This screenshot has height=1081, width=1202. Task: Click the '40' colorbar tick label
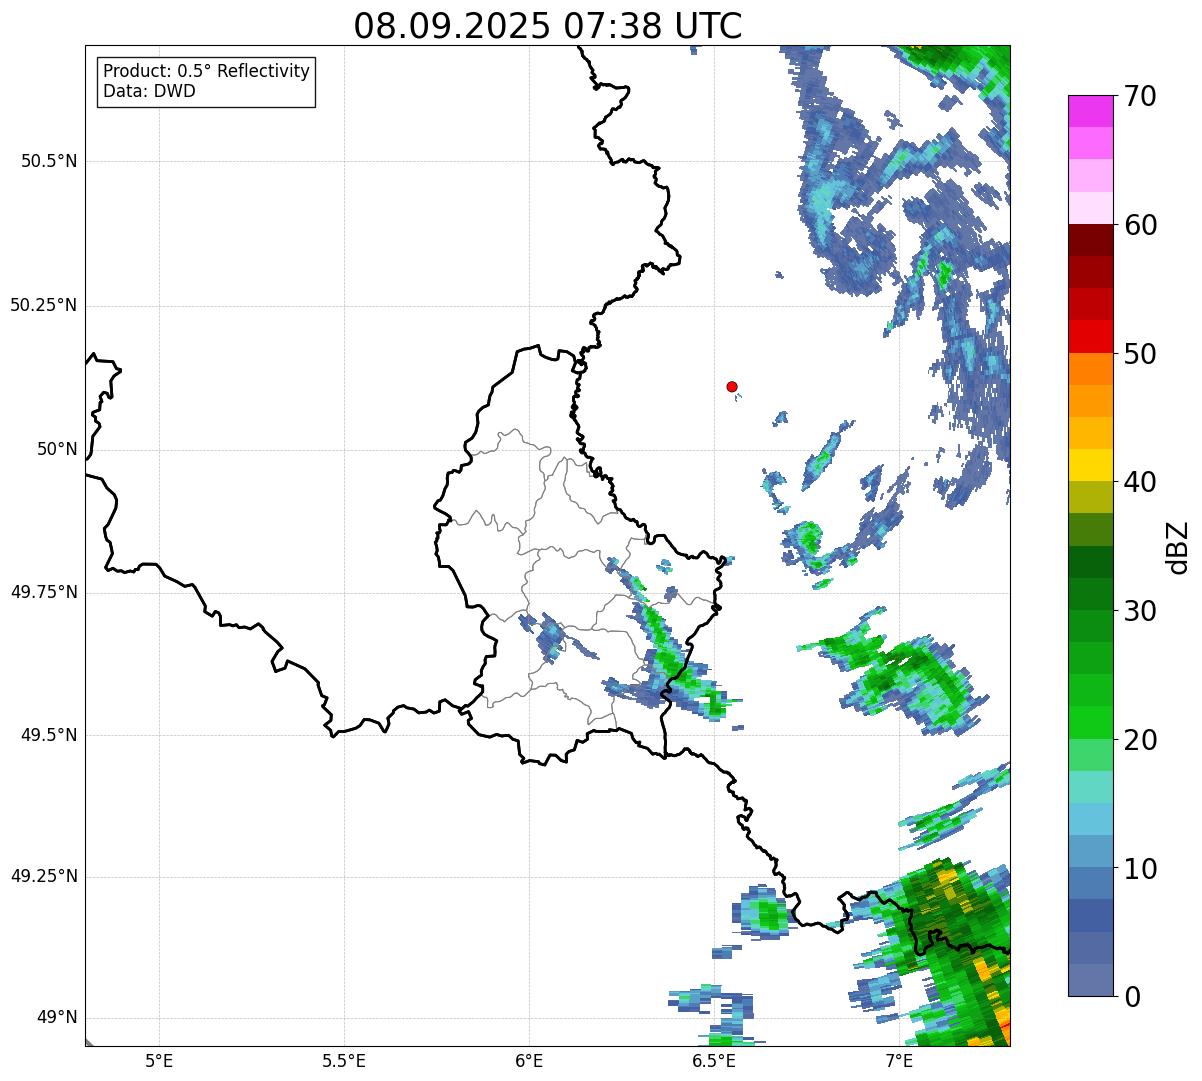tap(1140, 482)
